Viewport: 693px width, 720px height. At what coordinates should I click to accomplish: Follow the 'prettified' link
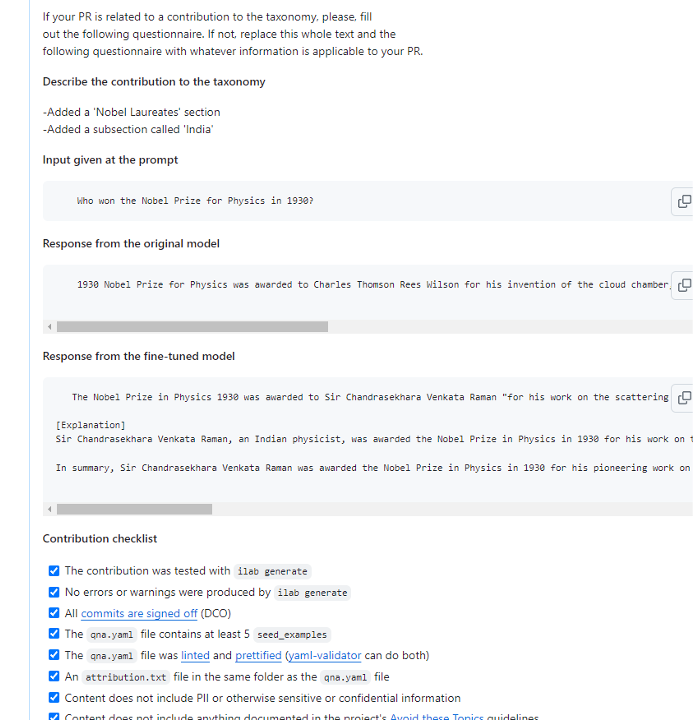(258, 655)
